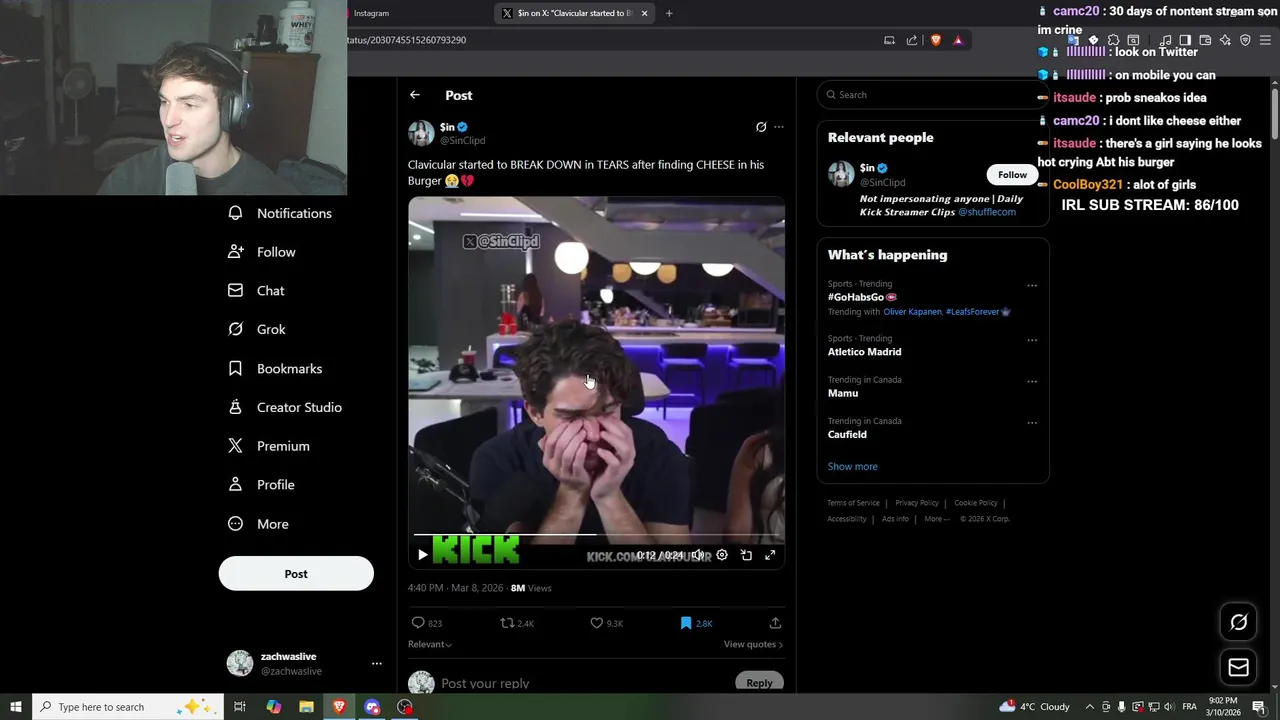Open the Brave hamburger menu
1280x720 pixels.
pyautogui.click(x=1265, y=40)
